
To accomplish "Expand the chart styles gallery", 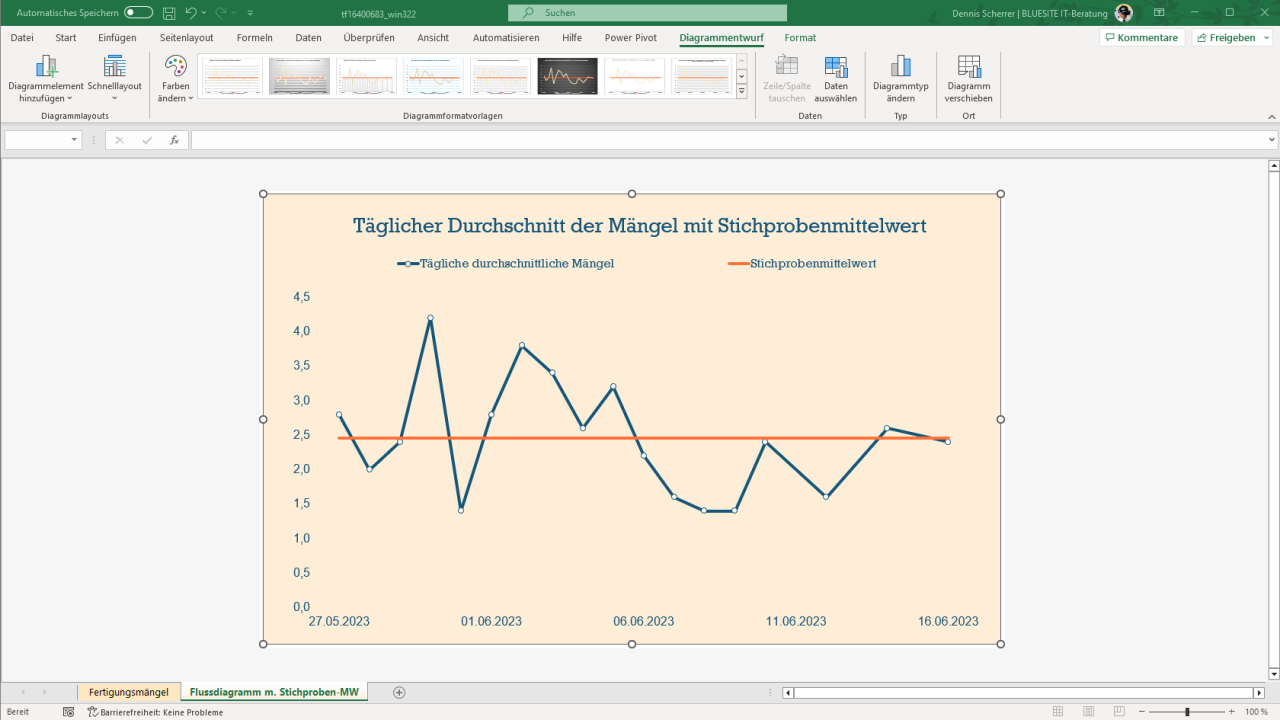I will [741, 91].
